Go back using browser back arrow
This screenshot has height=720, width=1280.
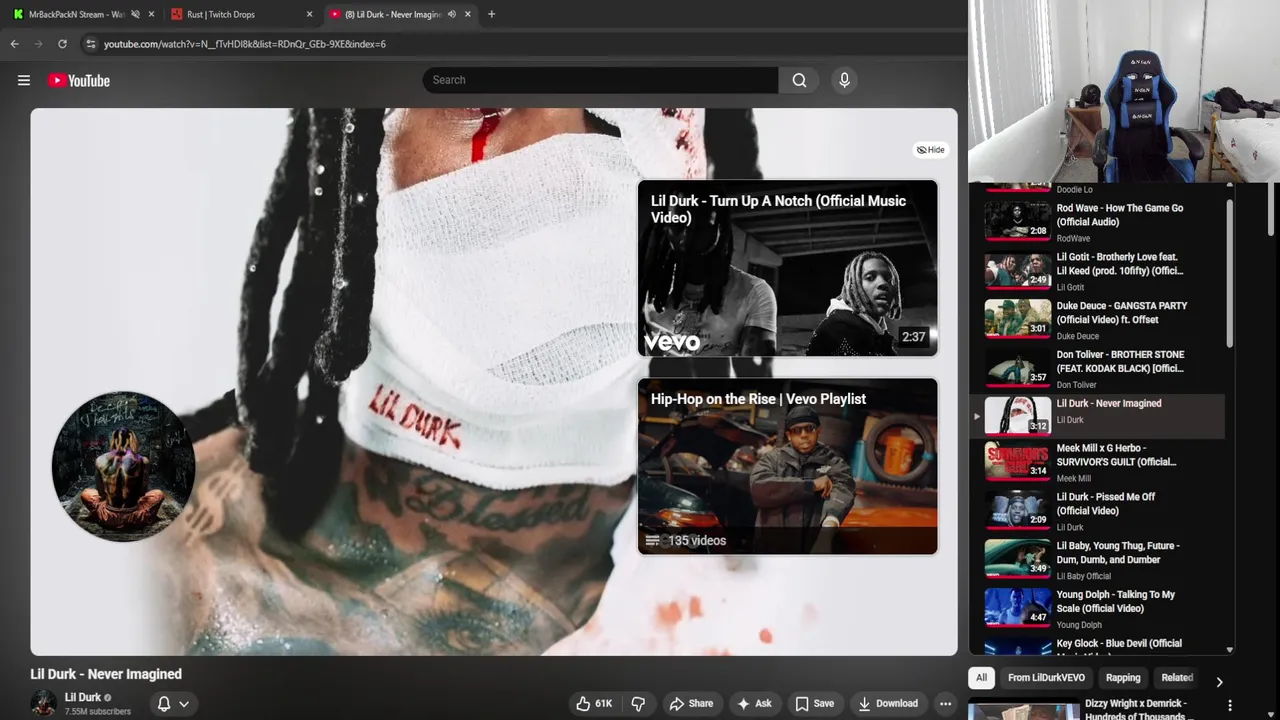[14, 44]
